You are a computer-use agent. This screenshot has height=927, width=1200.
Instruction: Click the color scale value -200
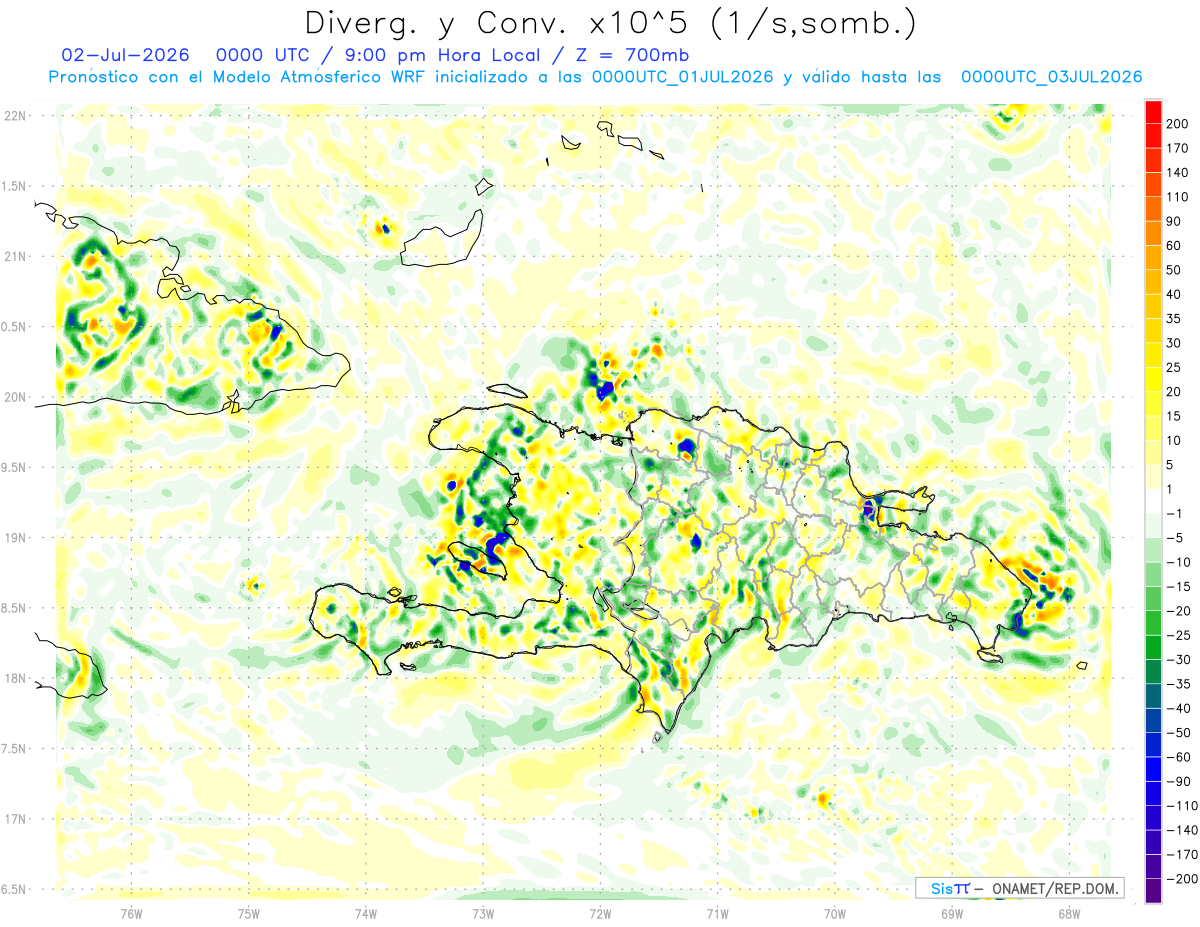click(1184, 879)
